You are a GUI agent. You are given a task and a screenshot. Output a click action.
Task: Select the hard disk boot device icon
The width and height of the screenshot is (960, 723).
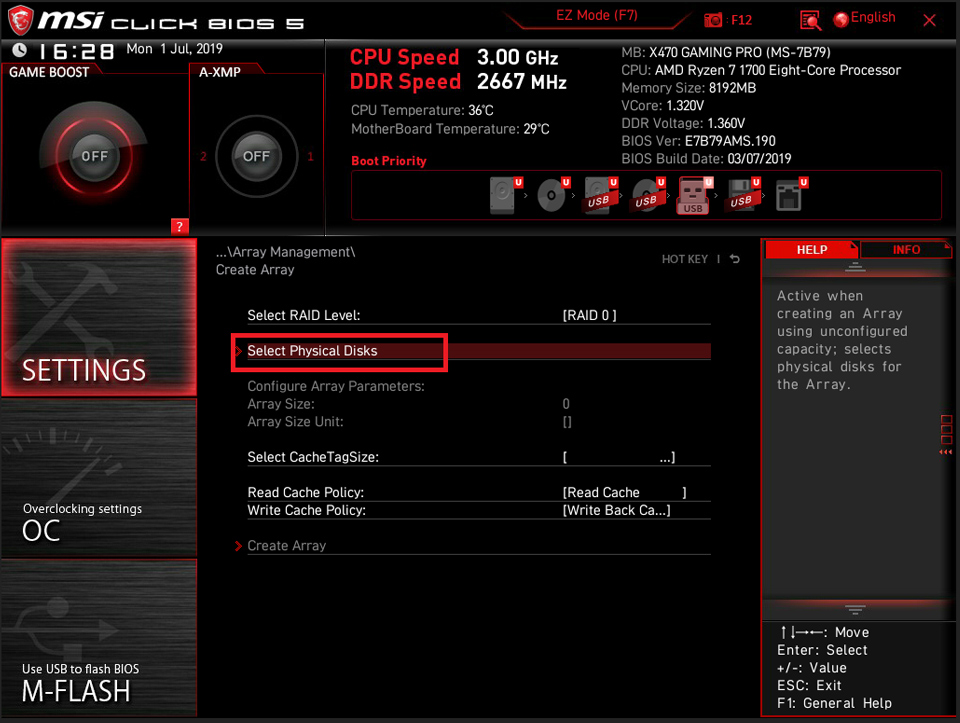(x=506, y=195)
